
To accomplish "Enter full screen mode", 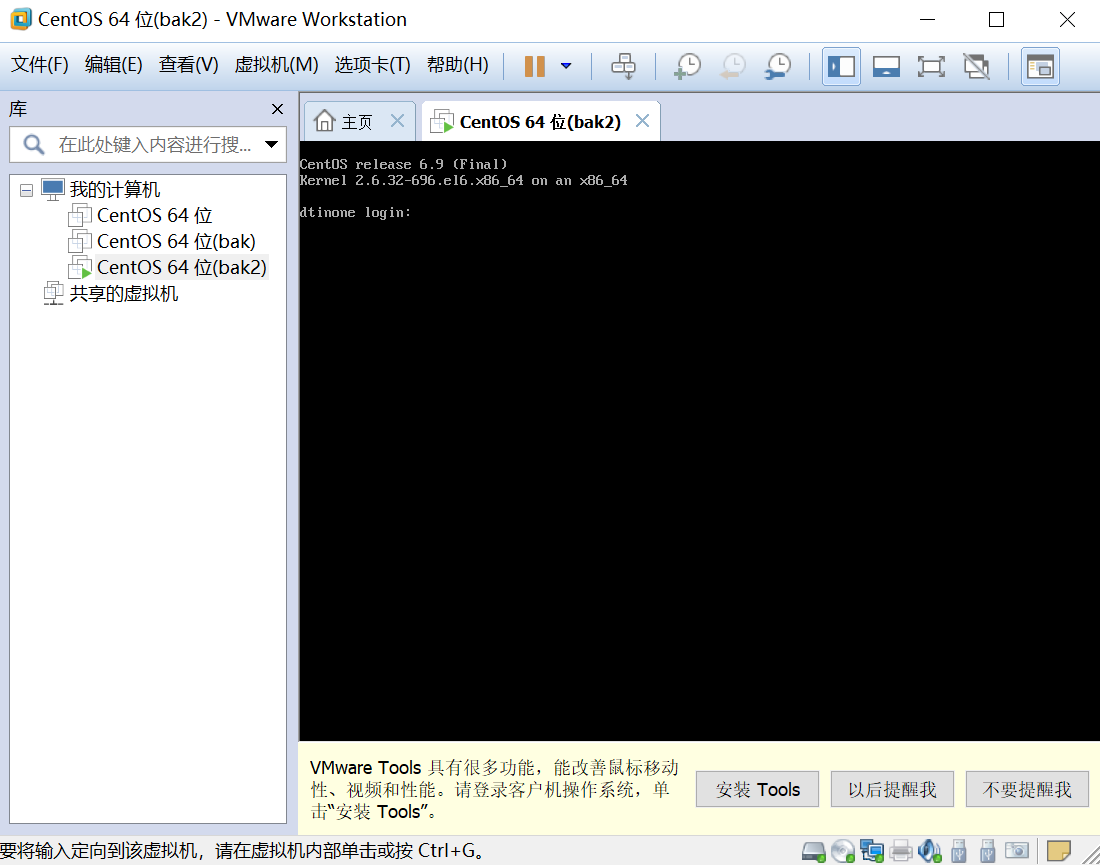I will click(x=931, y=67).
